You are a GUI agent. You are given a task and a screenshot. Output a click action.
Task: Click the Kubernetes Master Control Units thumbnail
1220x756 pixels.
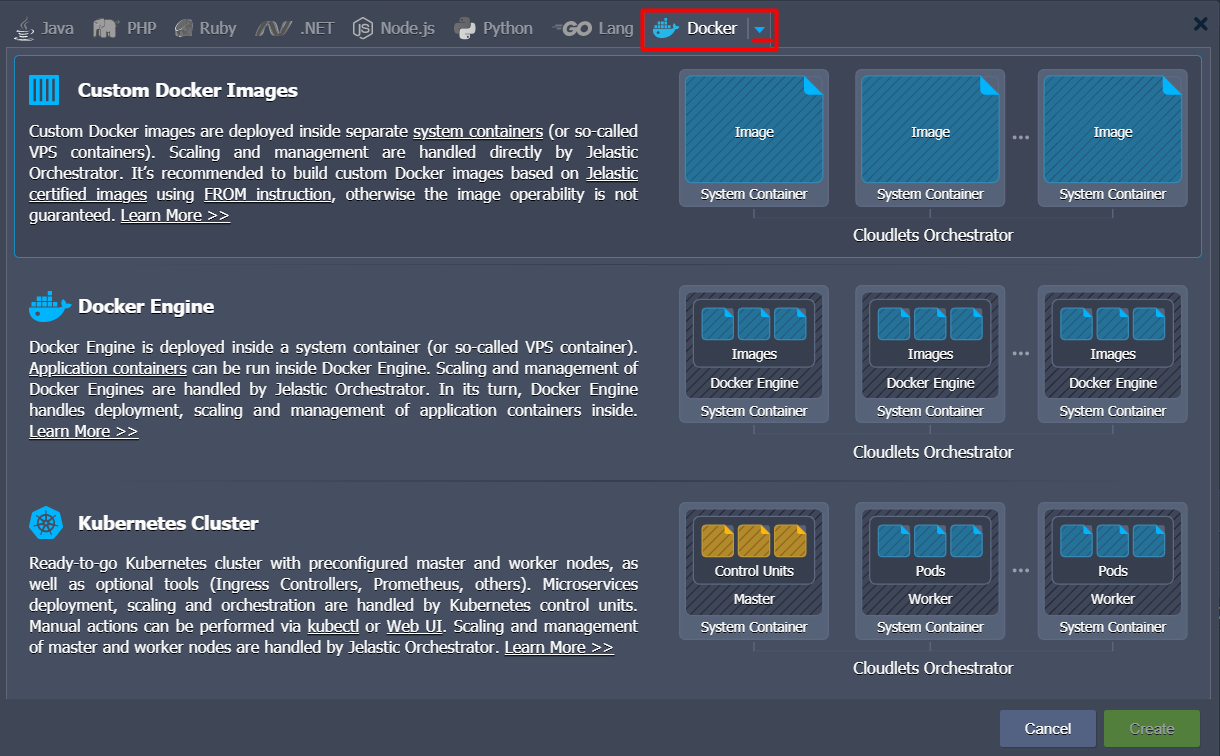754,571
